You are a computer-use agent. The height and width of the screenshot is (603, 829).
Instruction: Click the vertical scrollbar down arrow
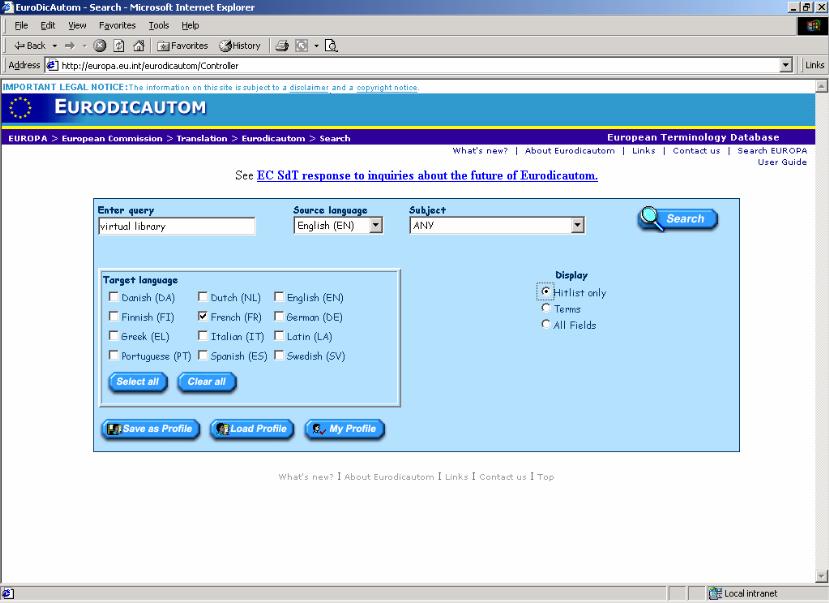(821, 576)
